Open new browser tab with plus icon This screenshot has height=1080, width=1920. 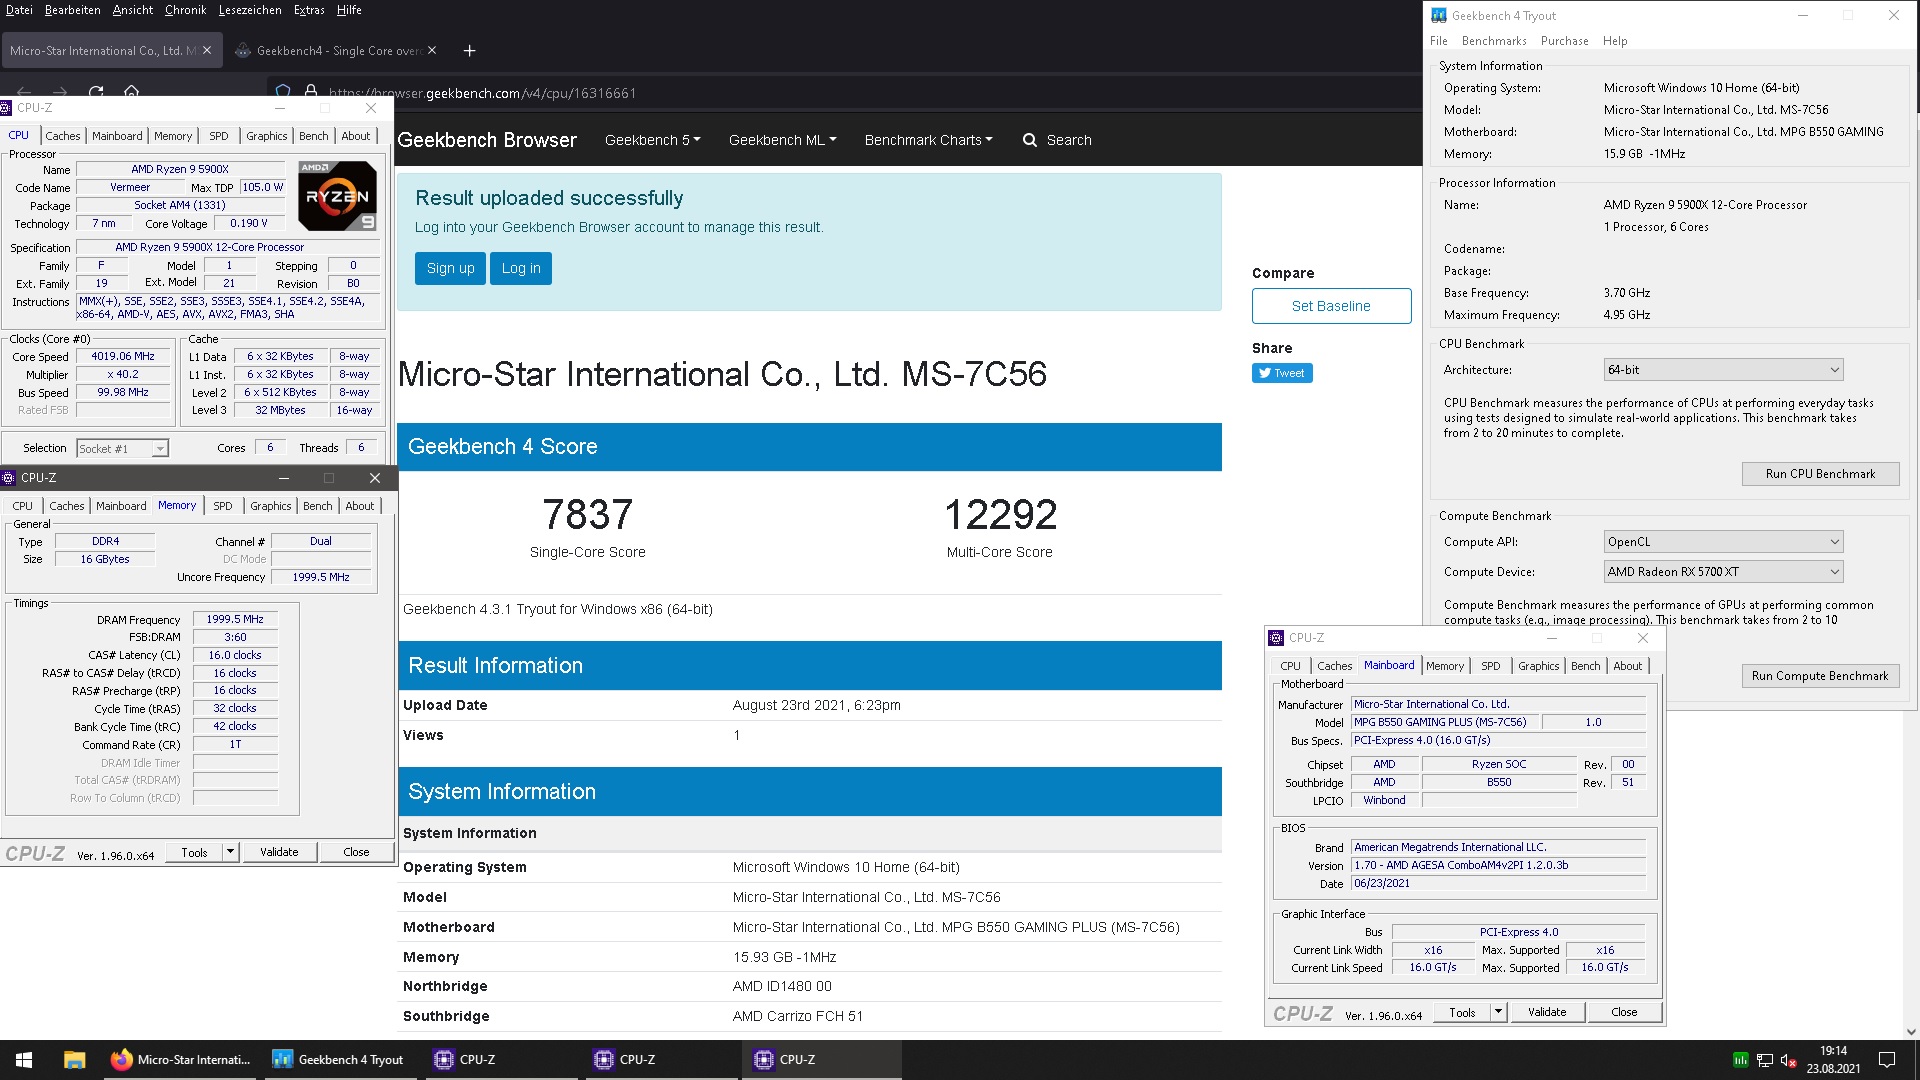point(469,51)
